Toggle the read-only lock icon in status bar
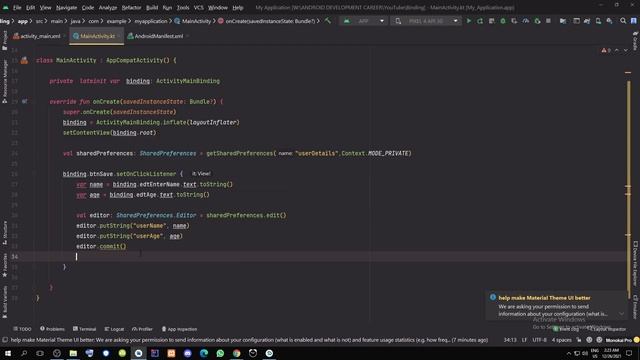The width and height of the screenshot is (640, 360). (579, 340)
